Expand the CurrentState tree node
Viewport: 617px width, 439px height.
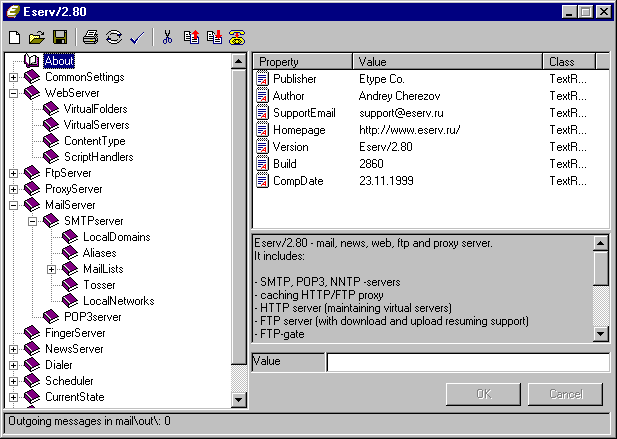pyautogui.click(x=13, y=397)
